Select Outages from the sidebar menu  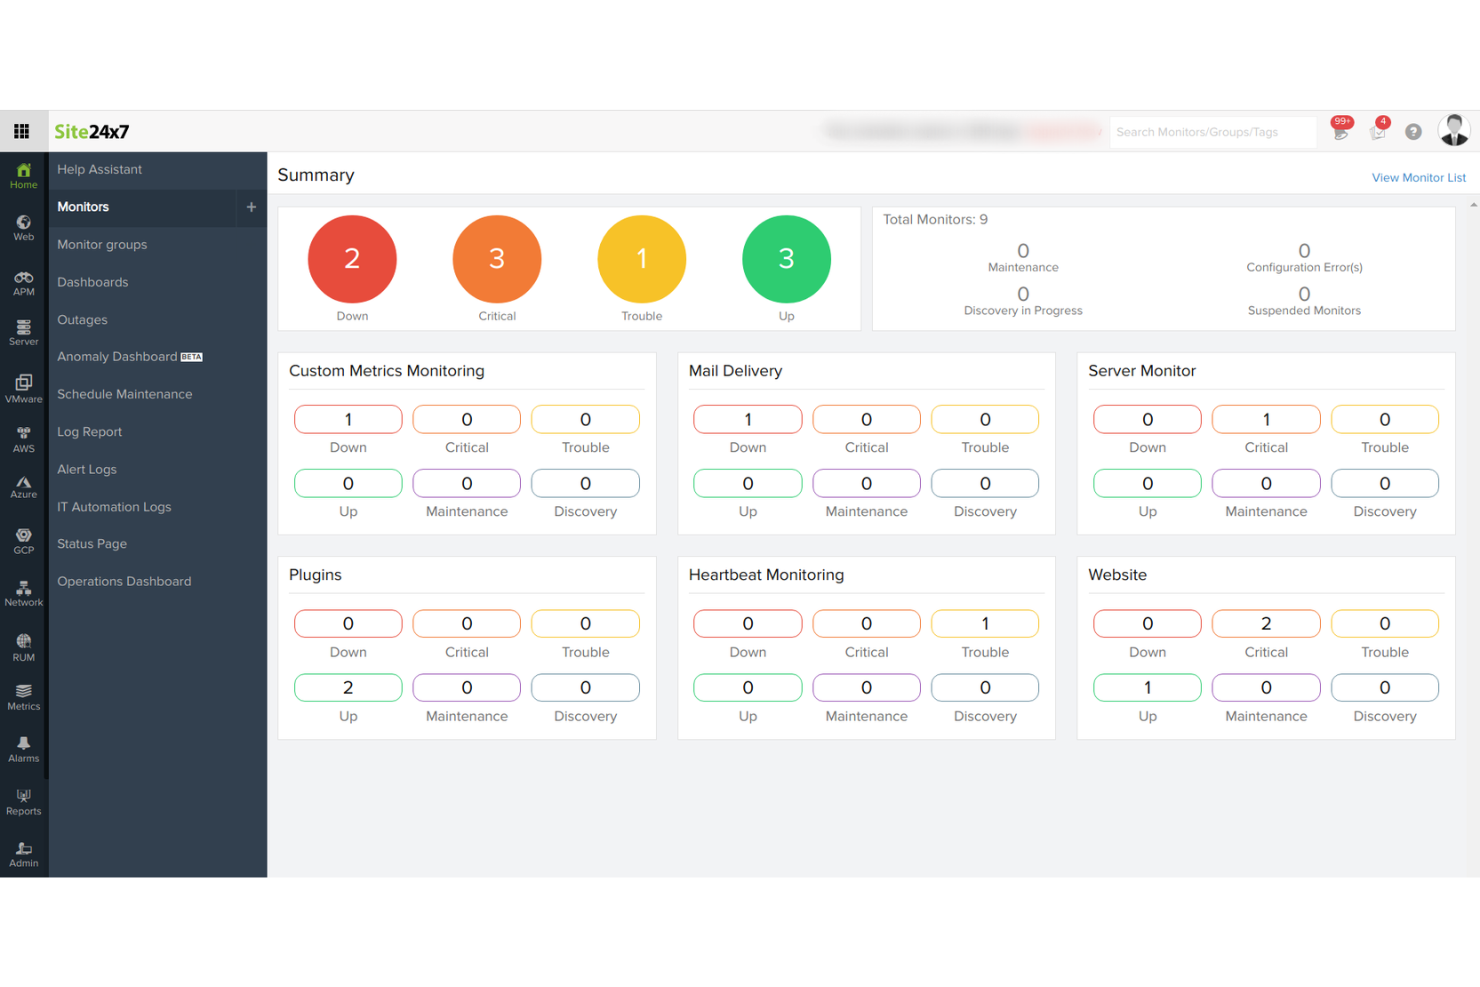point(82,319)
